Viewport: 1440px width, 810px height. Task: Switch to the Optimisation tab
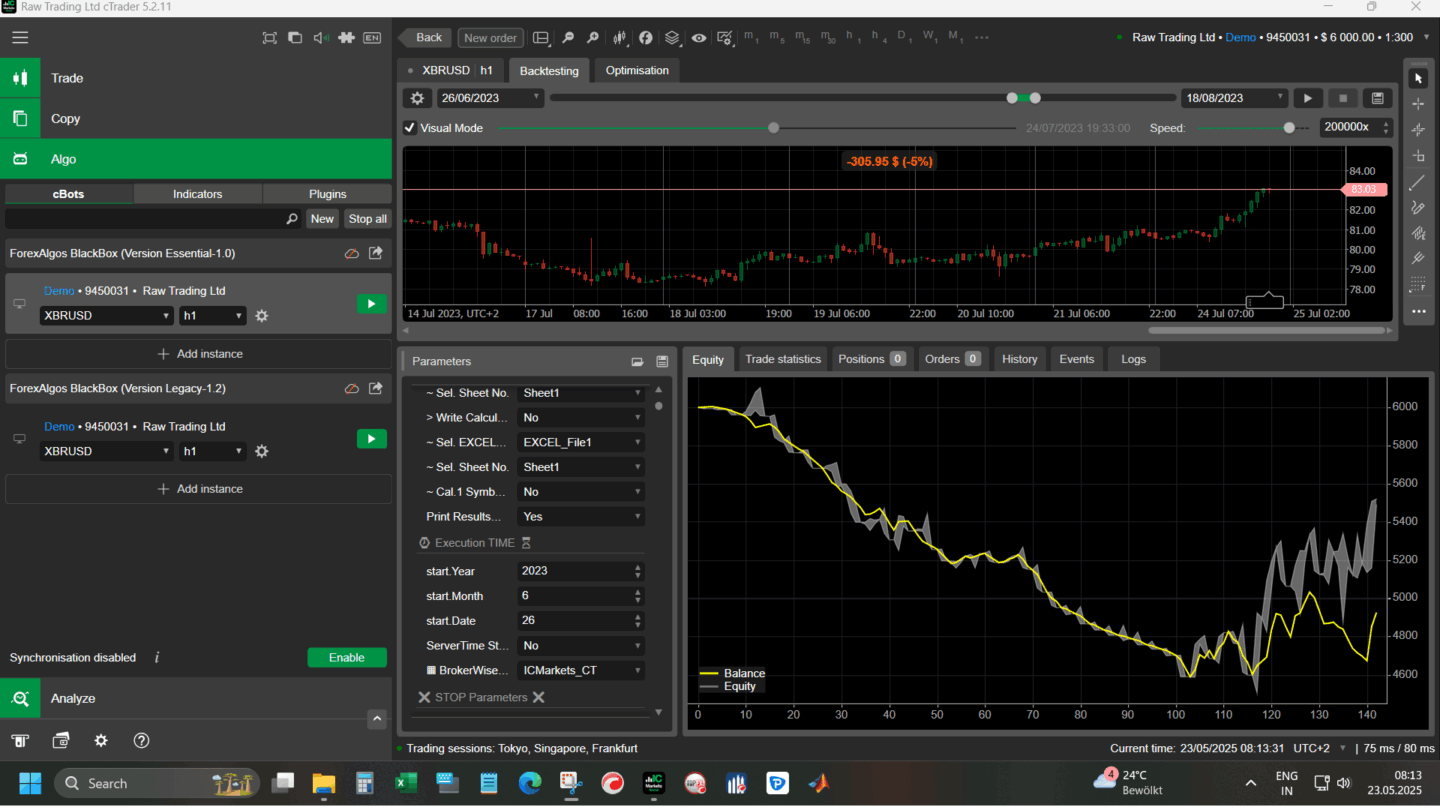coord(637,70)
